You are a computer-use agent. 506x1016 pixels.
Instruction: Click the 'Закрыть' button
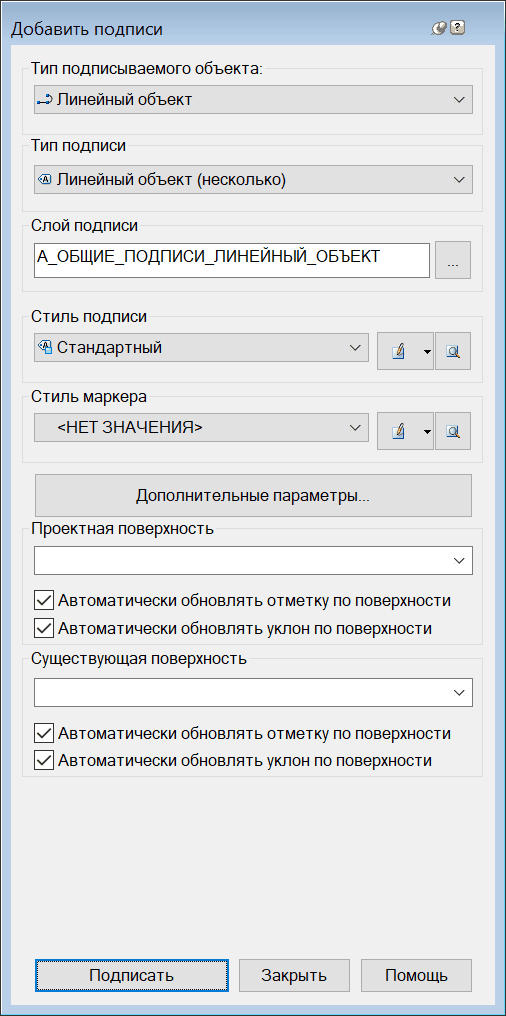click(294, 975)
